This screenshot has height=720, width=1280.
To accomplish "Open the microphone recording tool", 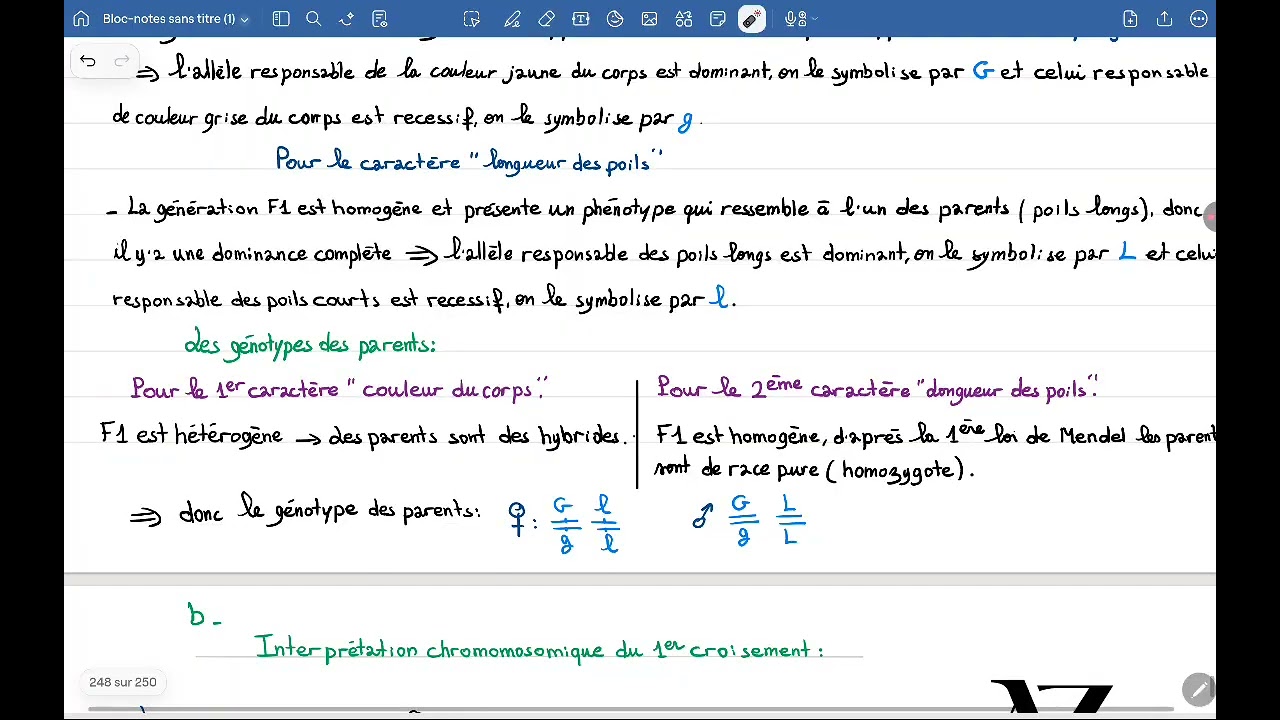I will [x=794, y=19].
